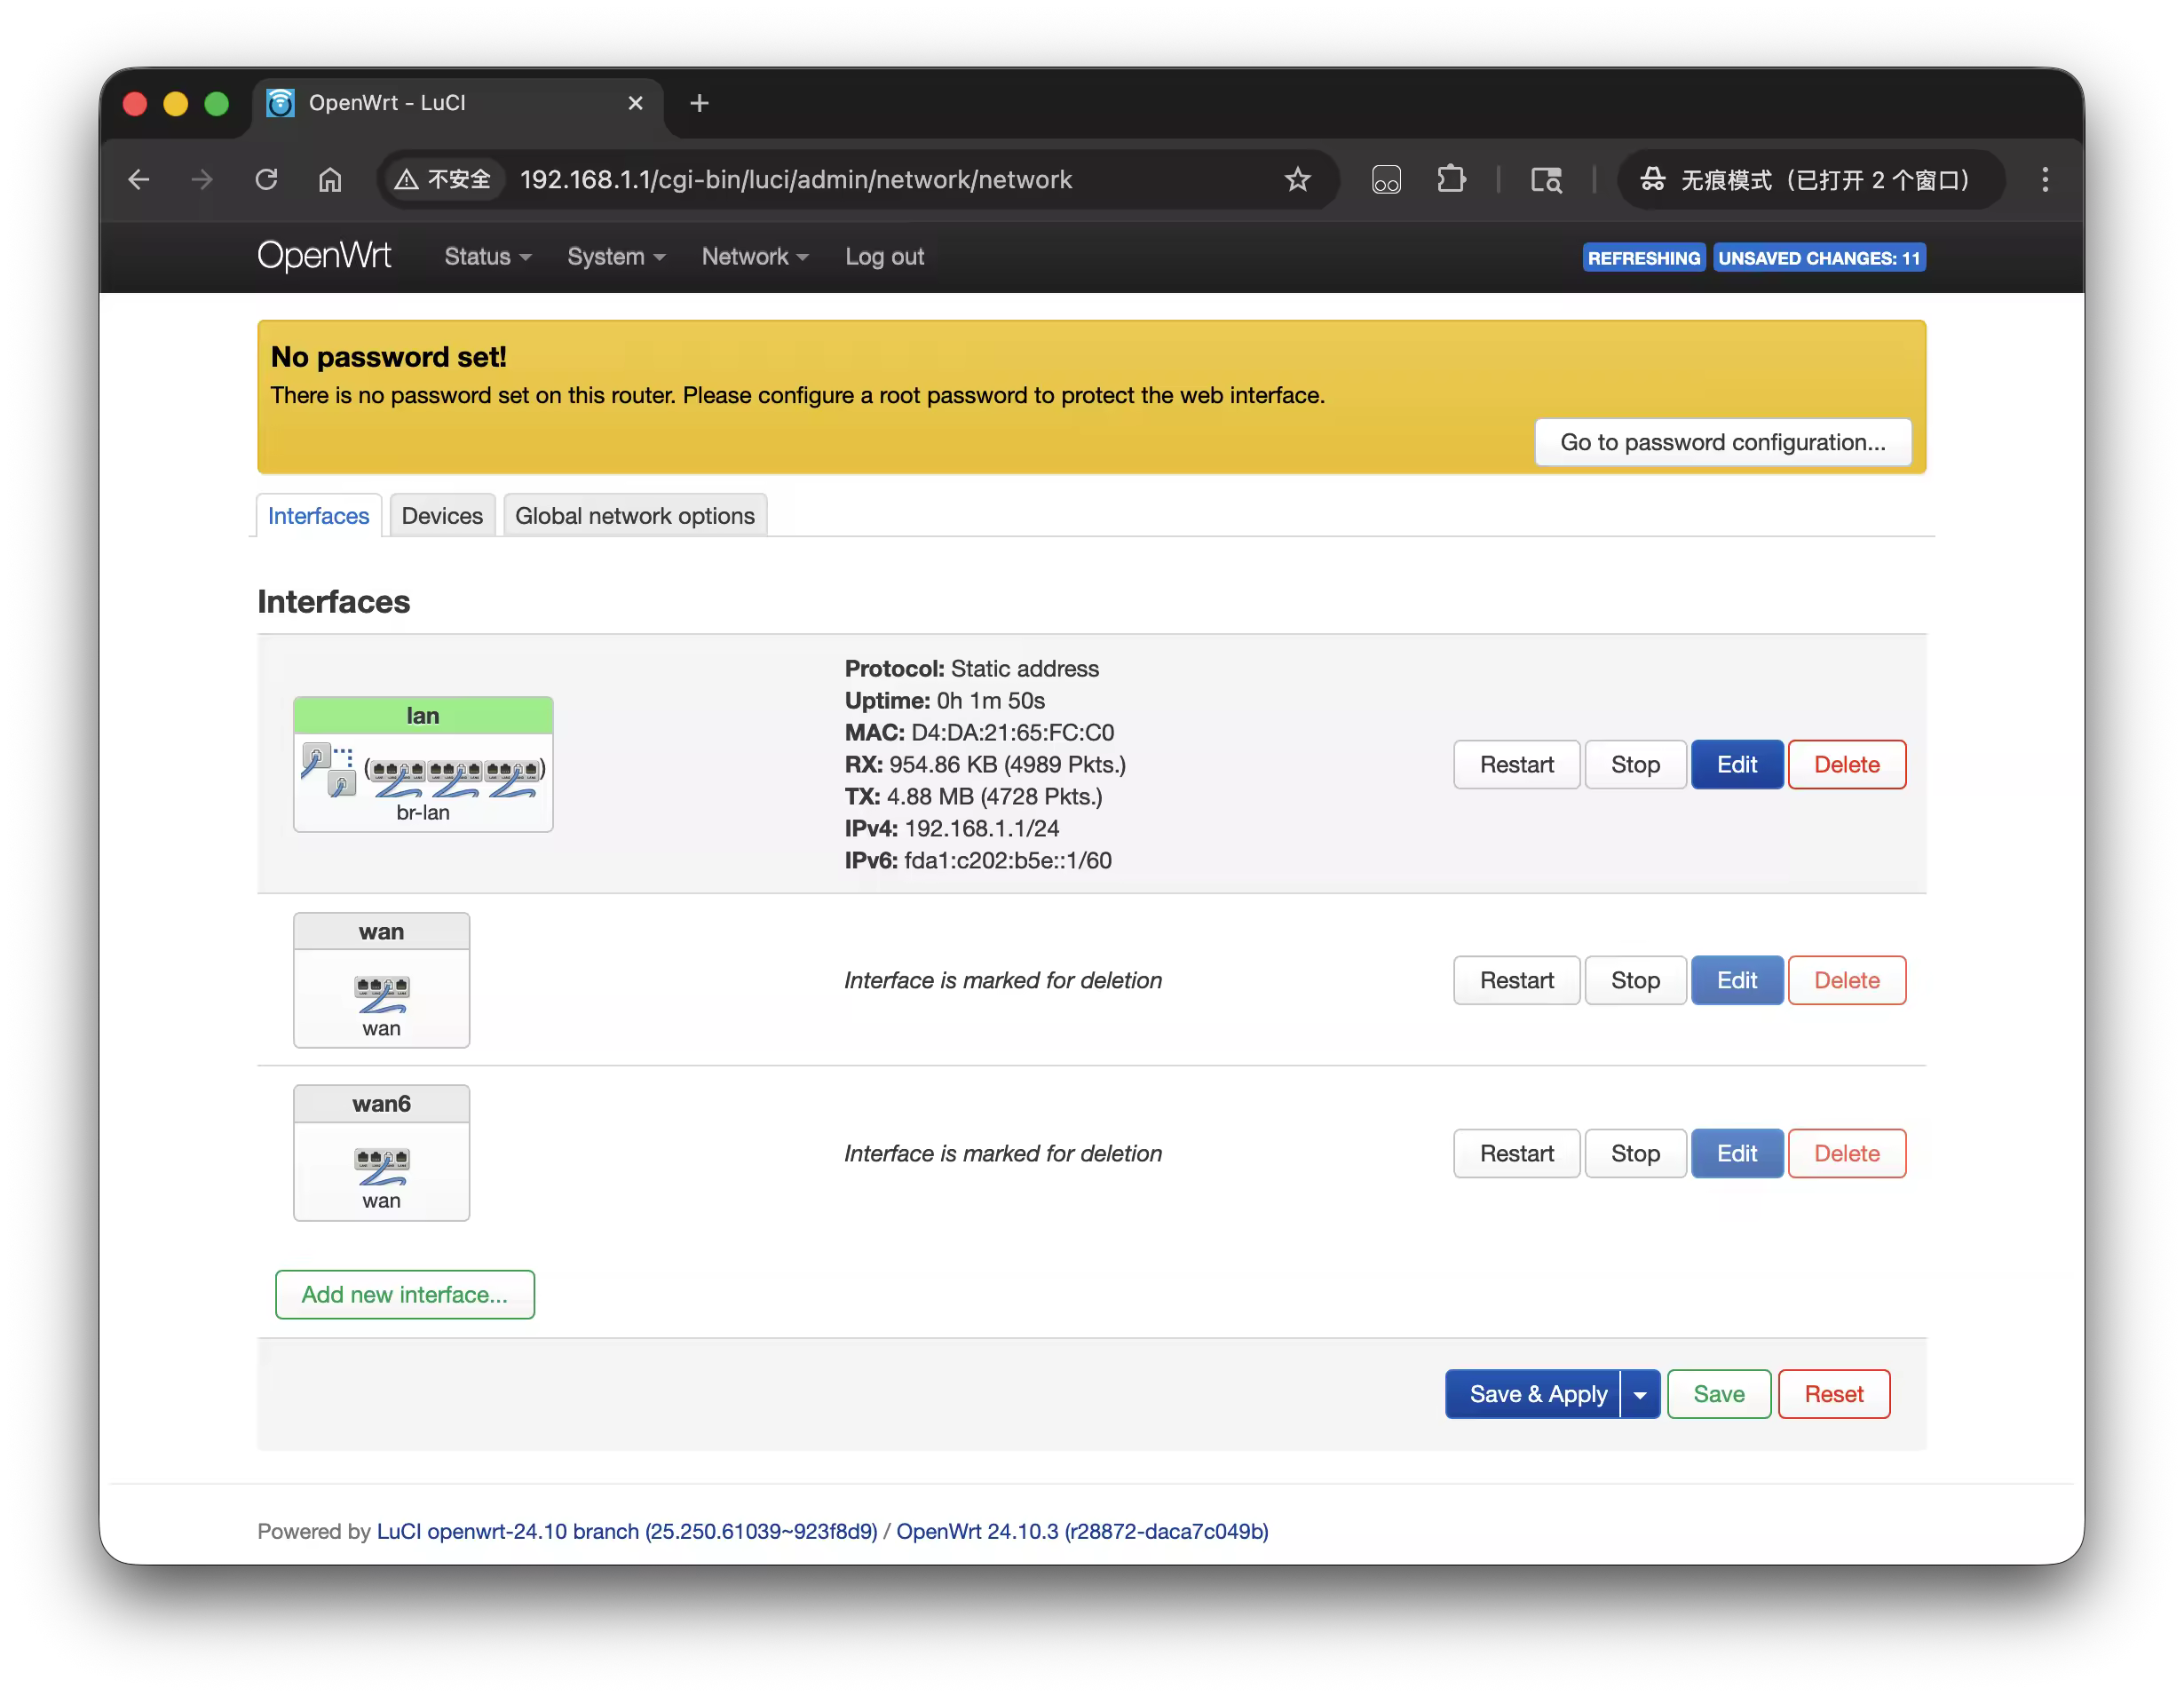Click the MAC address D4:DA:21:65:FC:C0
Image resolution: width=2184 pixels, height=1696 pixels.
(1012, 733)
